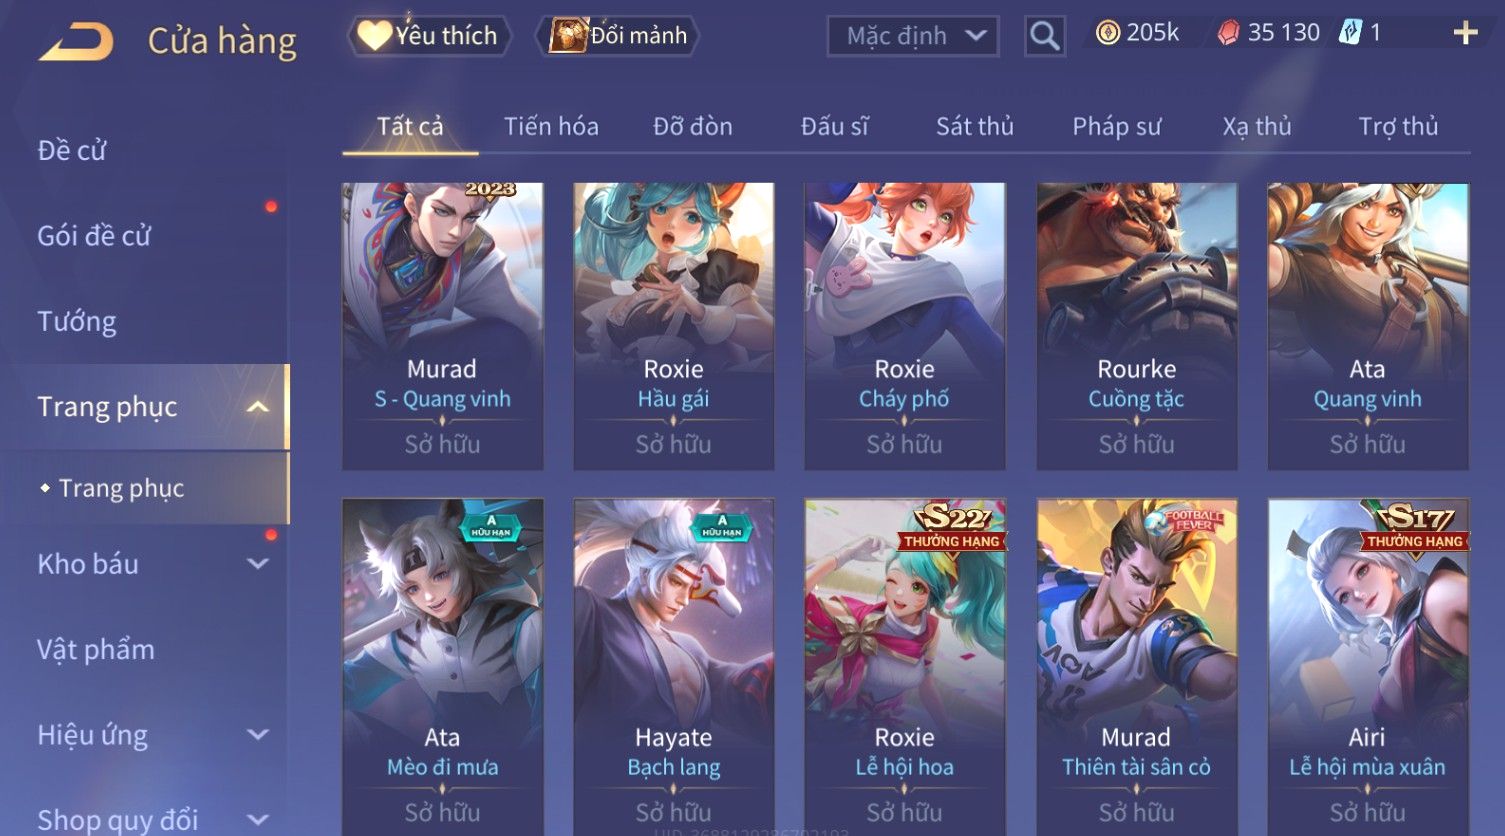Tap the gold coin balance icon
Image resolution: width=1505 pixels, height=836 pixels.
pos(1107,33)
